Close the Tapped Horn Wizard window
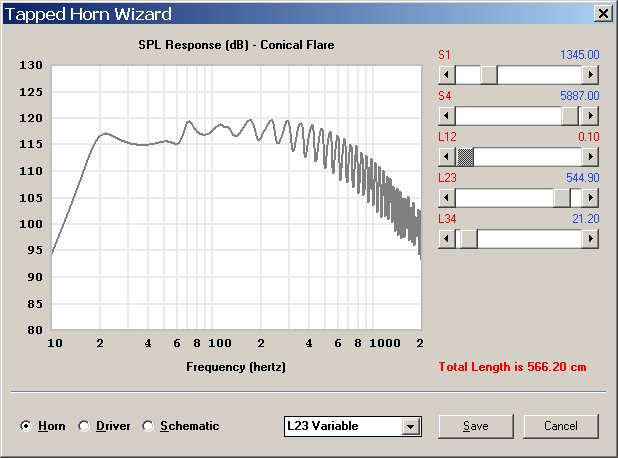The width and height of the screenshot is (618, 458). click(x=603, y=14)
